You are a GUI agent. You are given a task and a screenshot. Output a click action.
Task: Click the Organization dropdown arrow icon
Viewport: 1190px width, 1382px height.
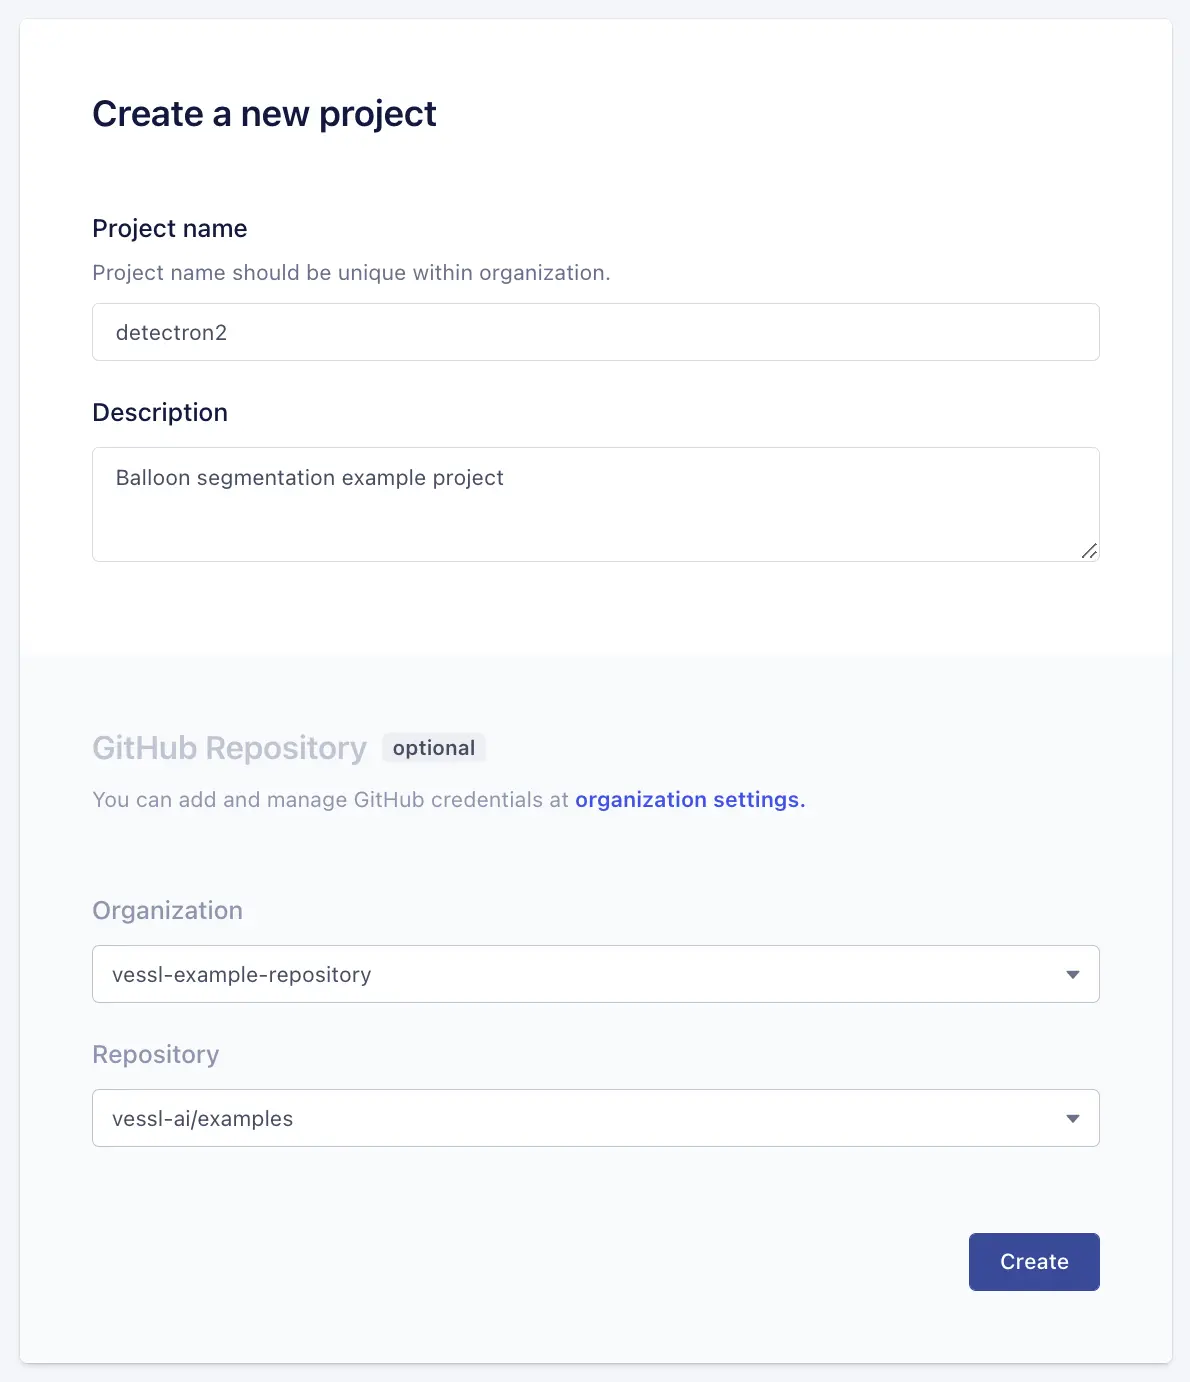tap(1073, 974)
